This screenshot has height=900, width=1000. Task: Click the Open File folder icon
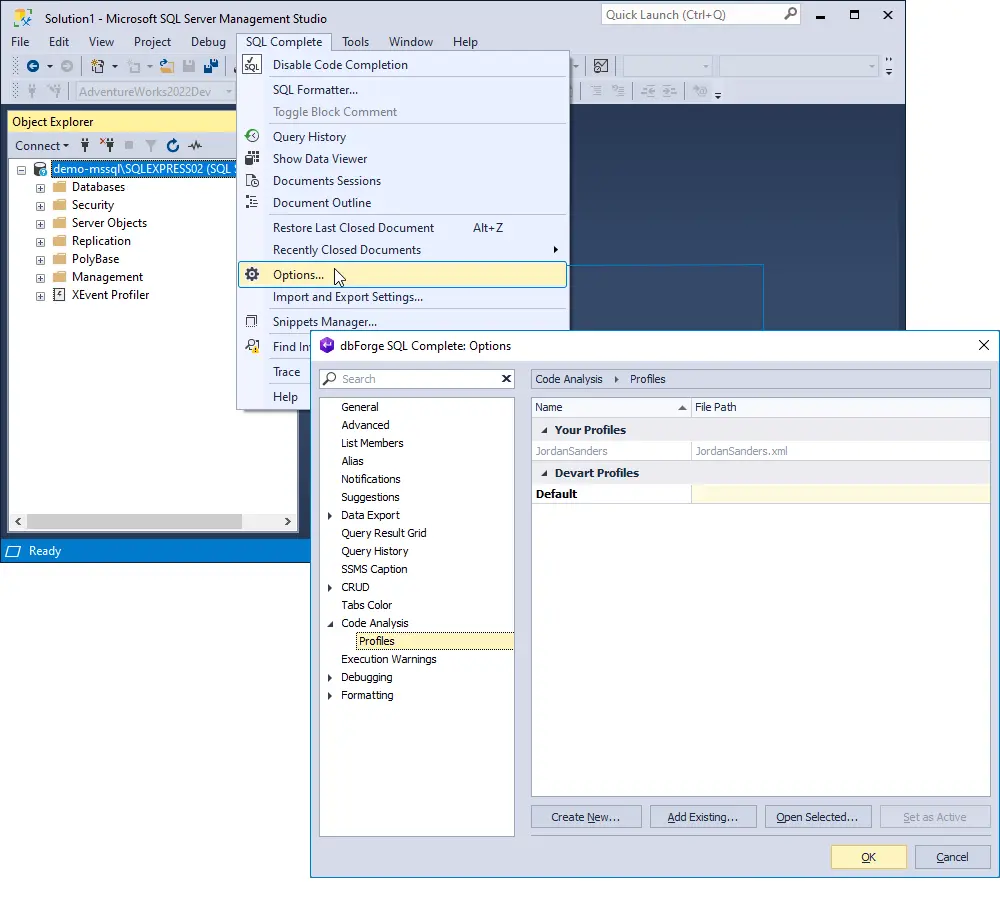pos(167,66)
